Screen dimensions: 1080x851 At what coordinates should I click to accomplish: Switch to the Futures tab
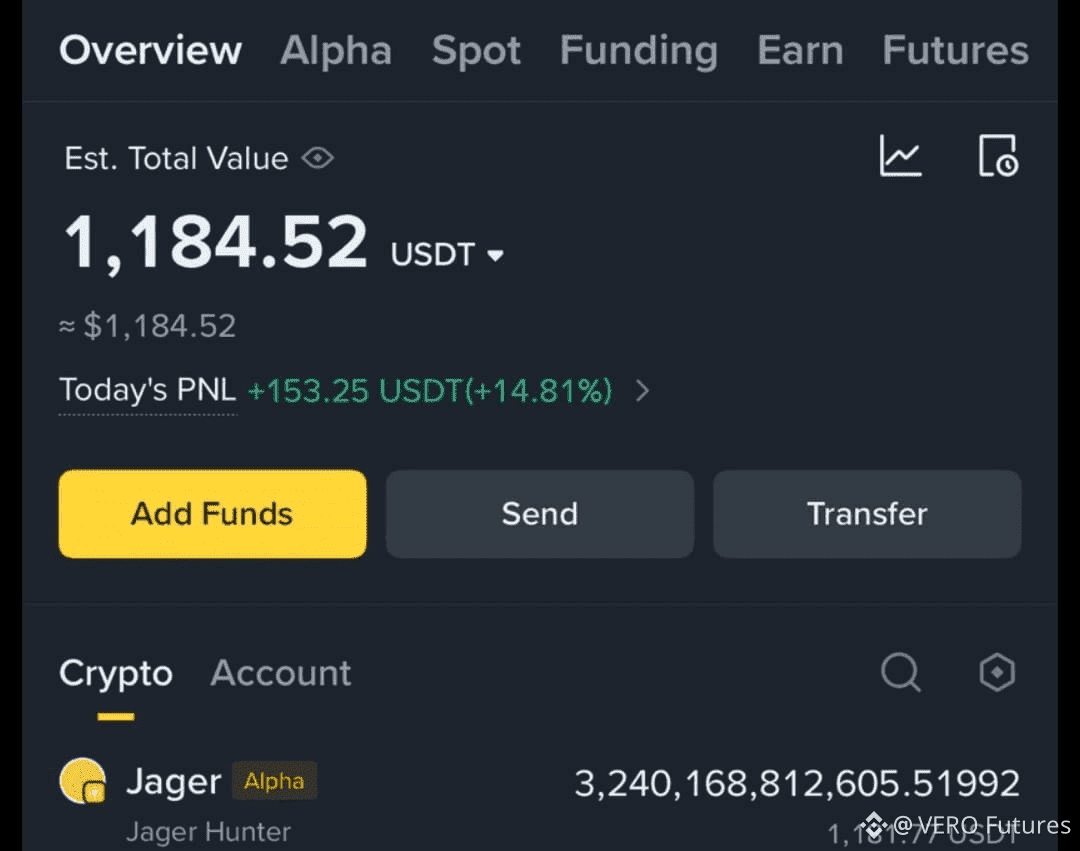[954, 50]
